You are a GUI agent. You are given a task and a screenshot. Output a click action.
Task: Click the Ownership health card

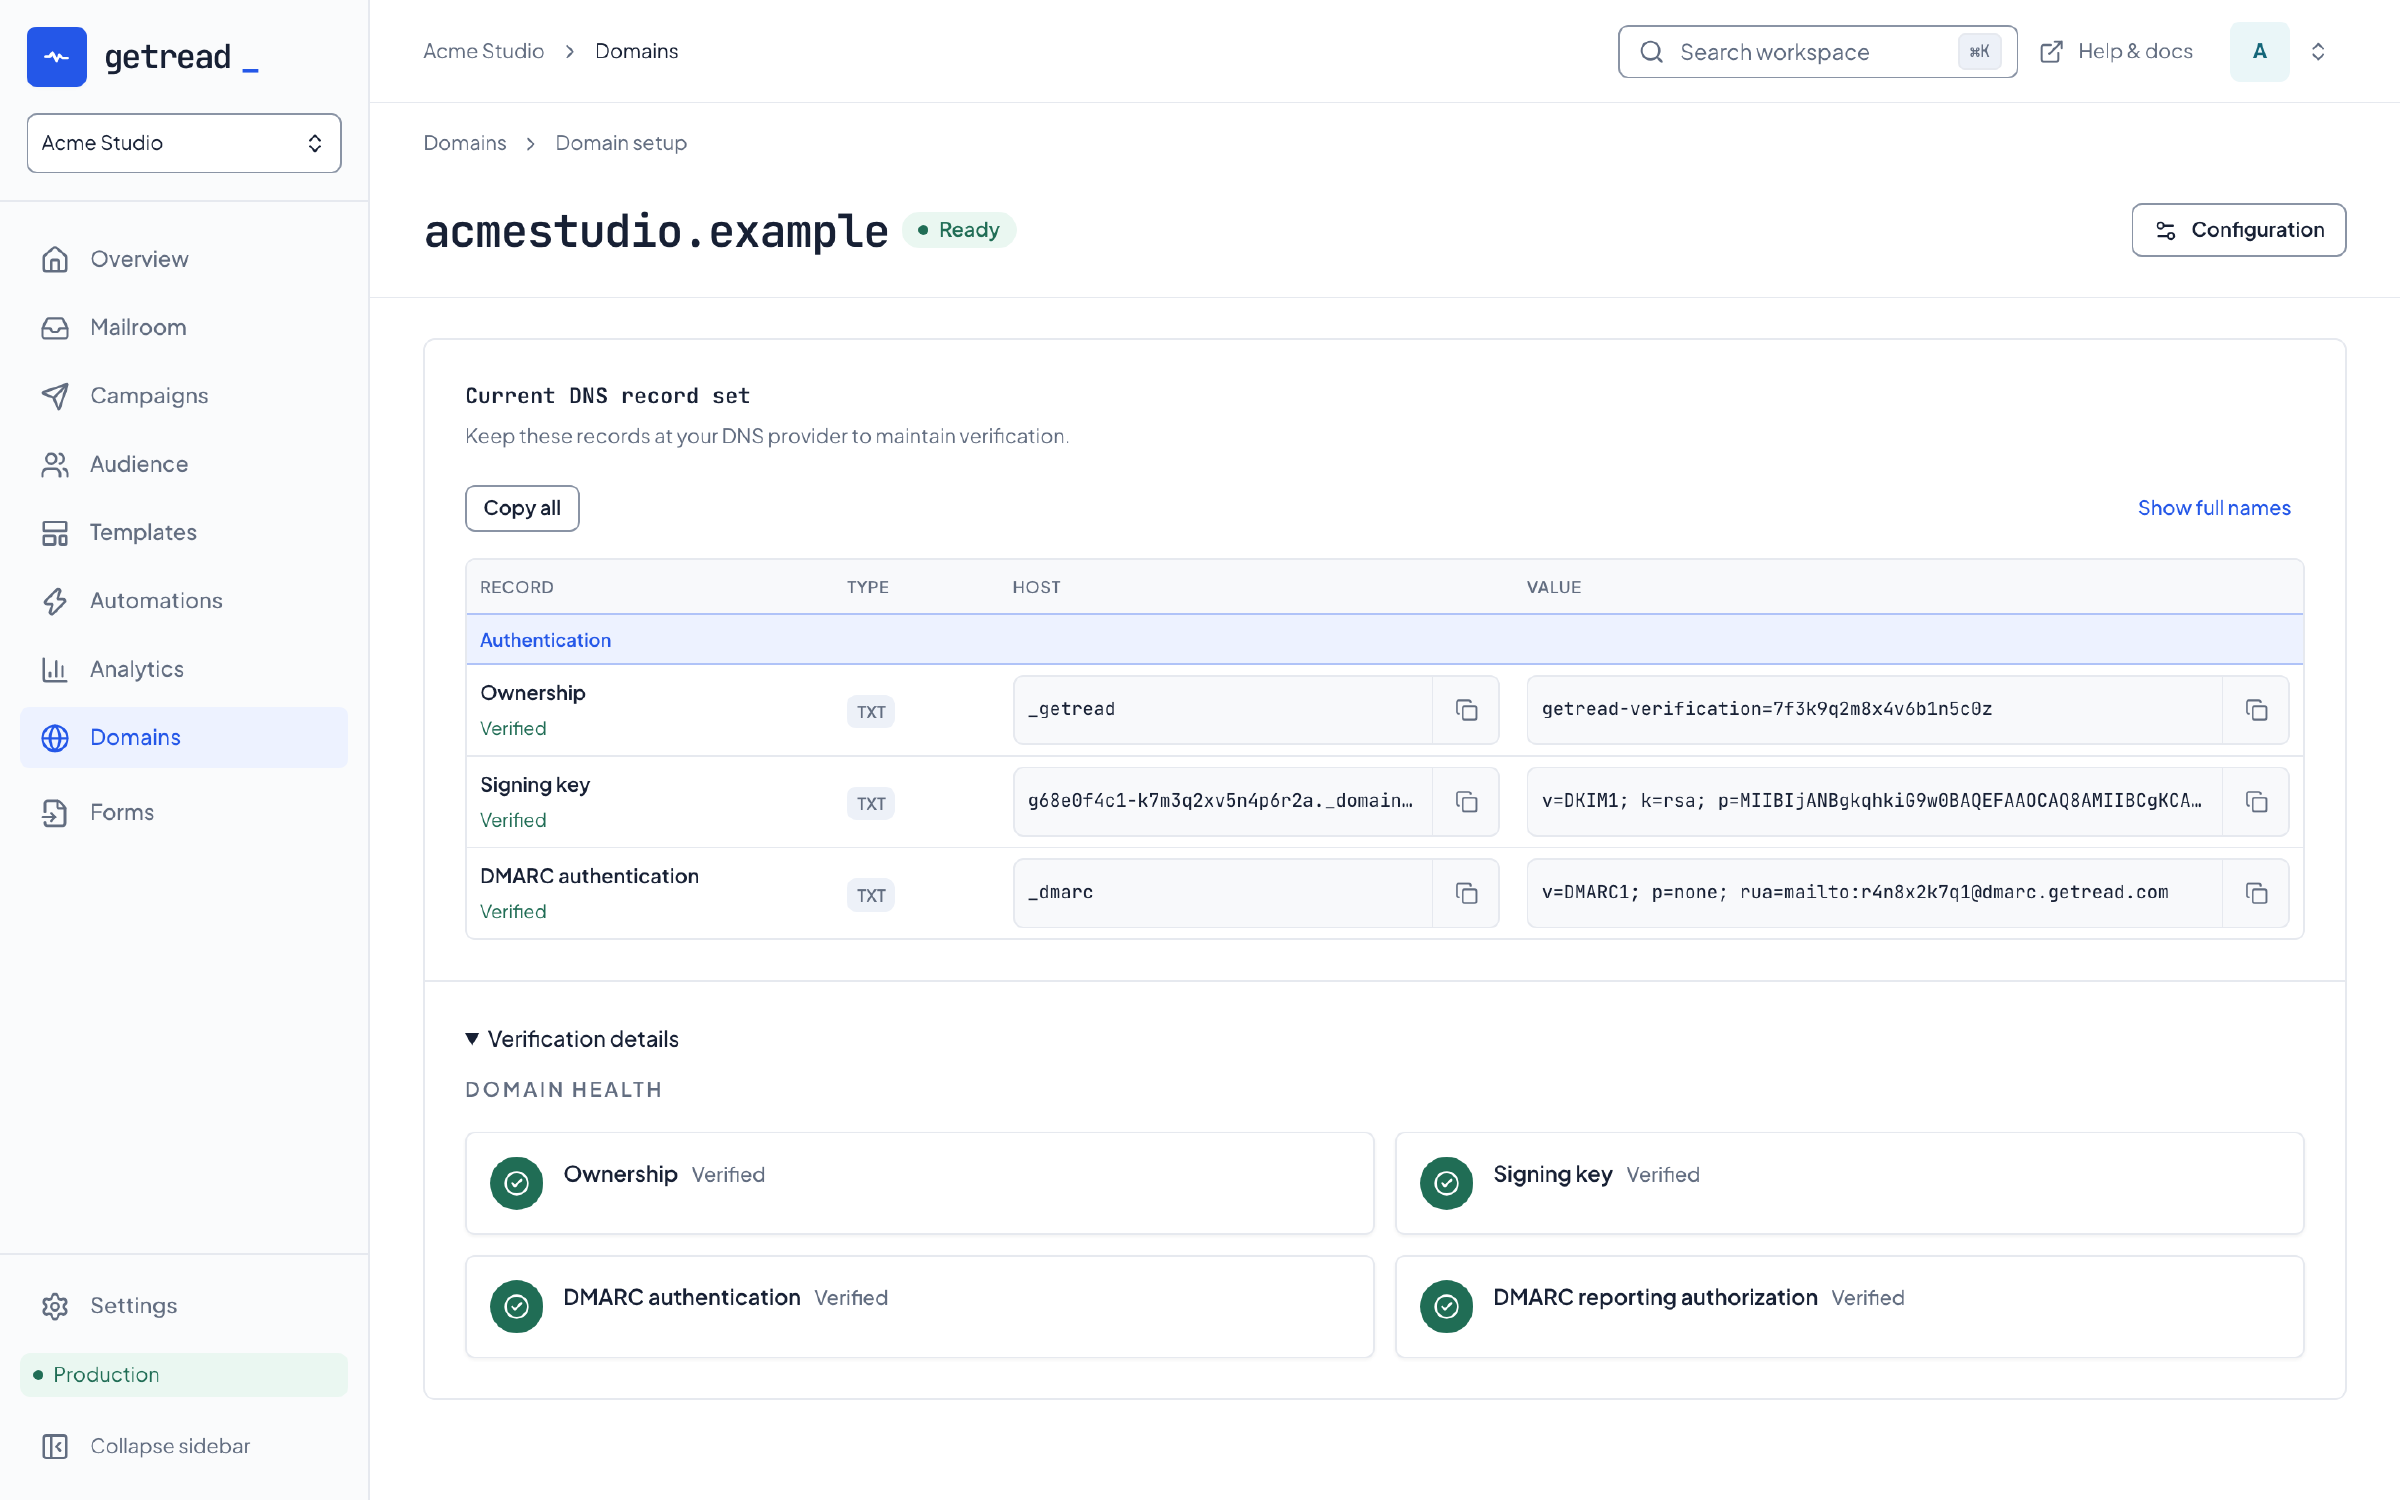(919, 1183)
